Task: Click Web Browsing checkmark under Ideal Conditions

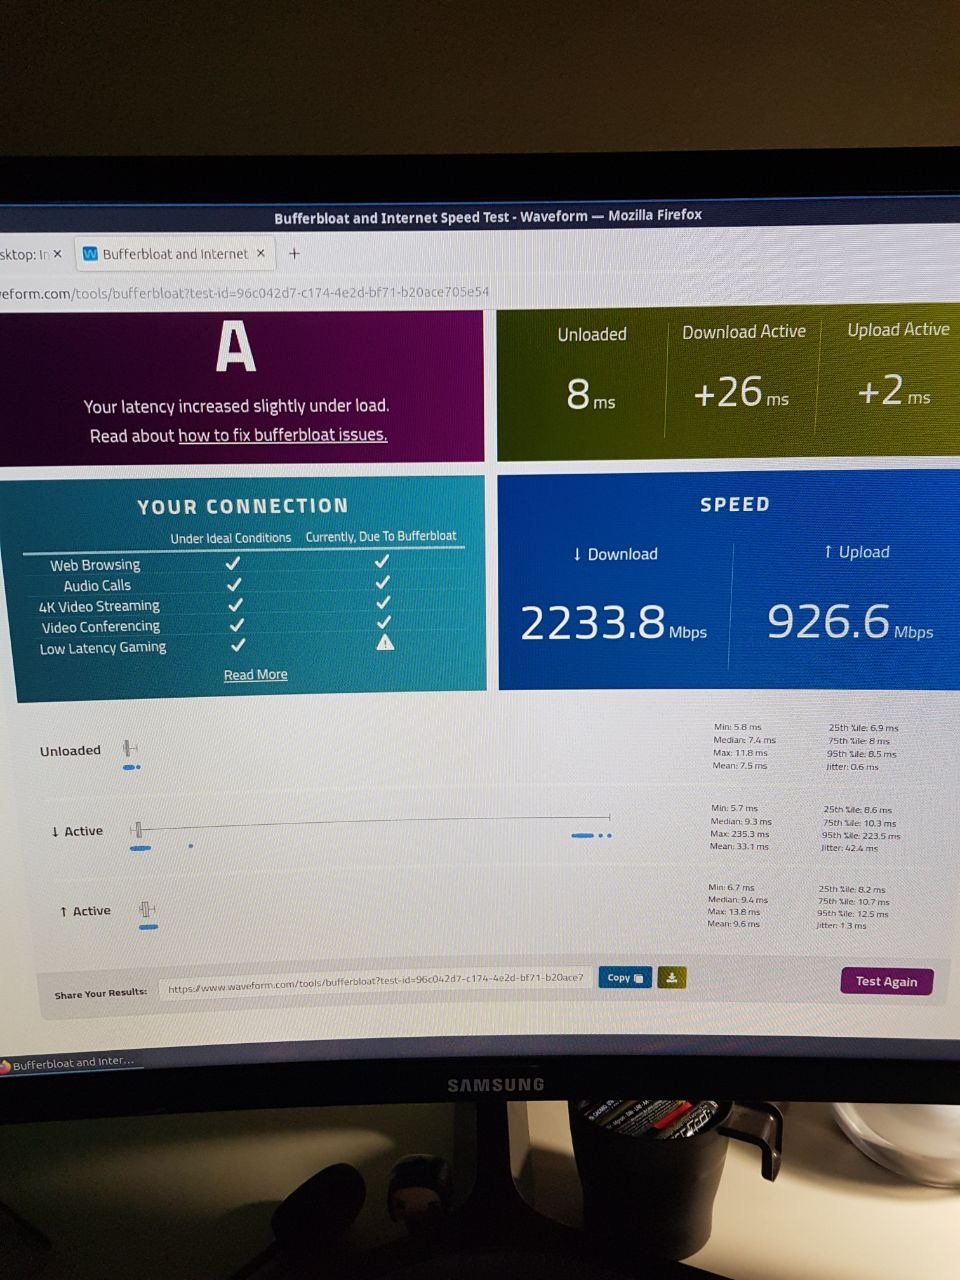Action: click(x=233, y=563)
